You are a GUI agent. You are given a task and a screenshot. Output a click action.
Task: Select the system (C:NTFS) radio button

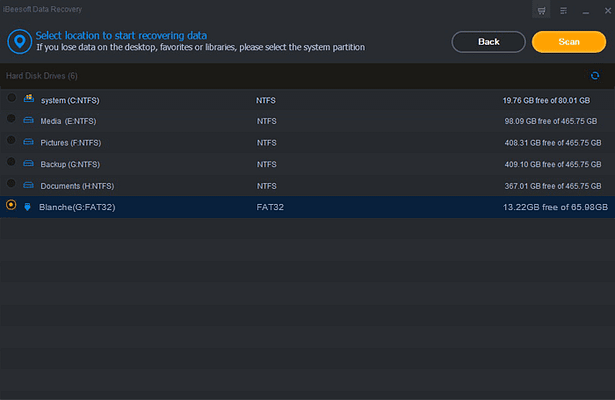11,98
